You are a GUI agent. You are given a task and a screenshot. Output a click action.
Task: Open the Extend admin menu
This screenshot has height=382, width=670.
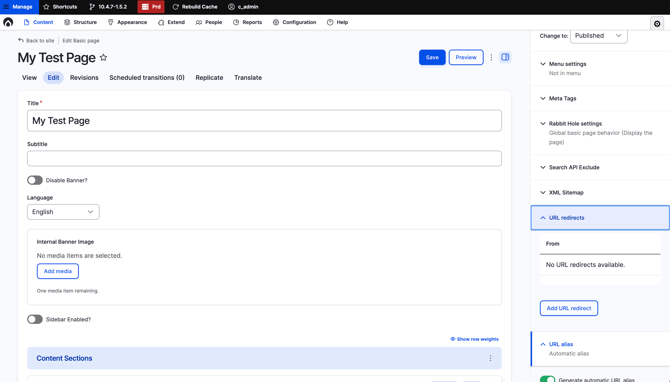click(x=171, y=22)
